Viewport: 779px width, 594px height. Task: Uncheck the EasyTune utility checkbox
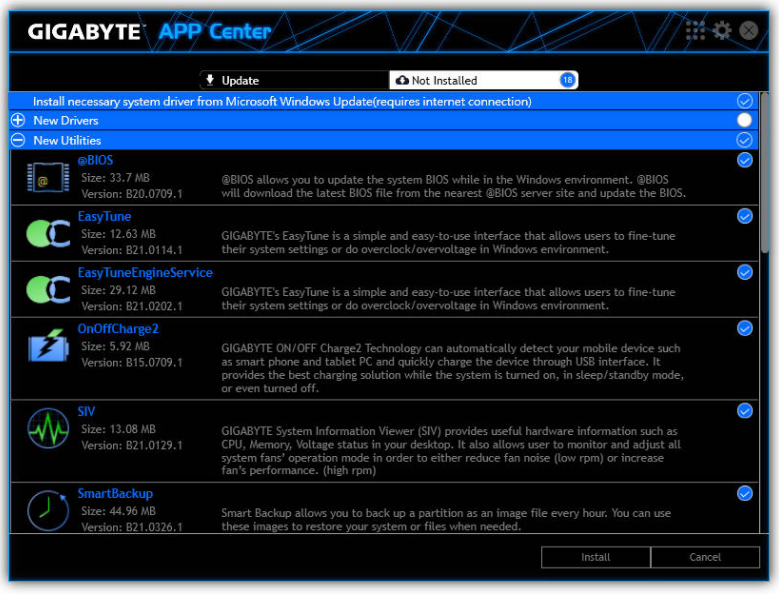tap(744, 216)
